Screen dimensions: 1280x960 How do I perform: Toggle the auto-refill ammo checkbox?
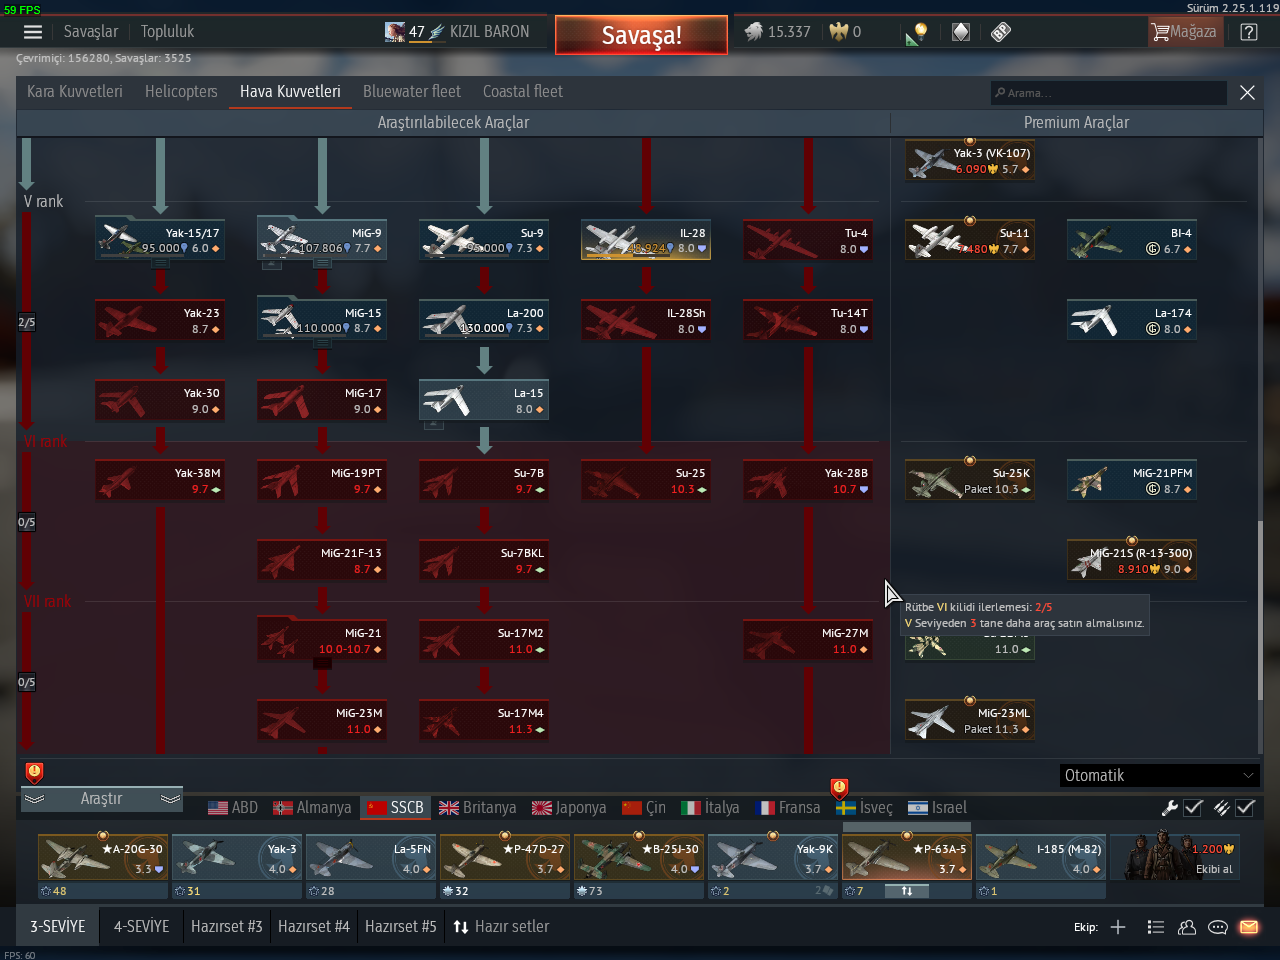1245,808
